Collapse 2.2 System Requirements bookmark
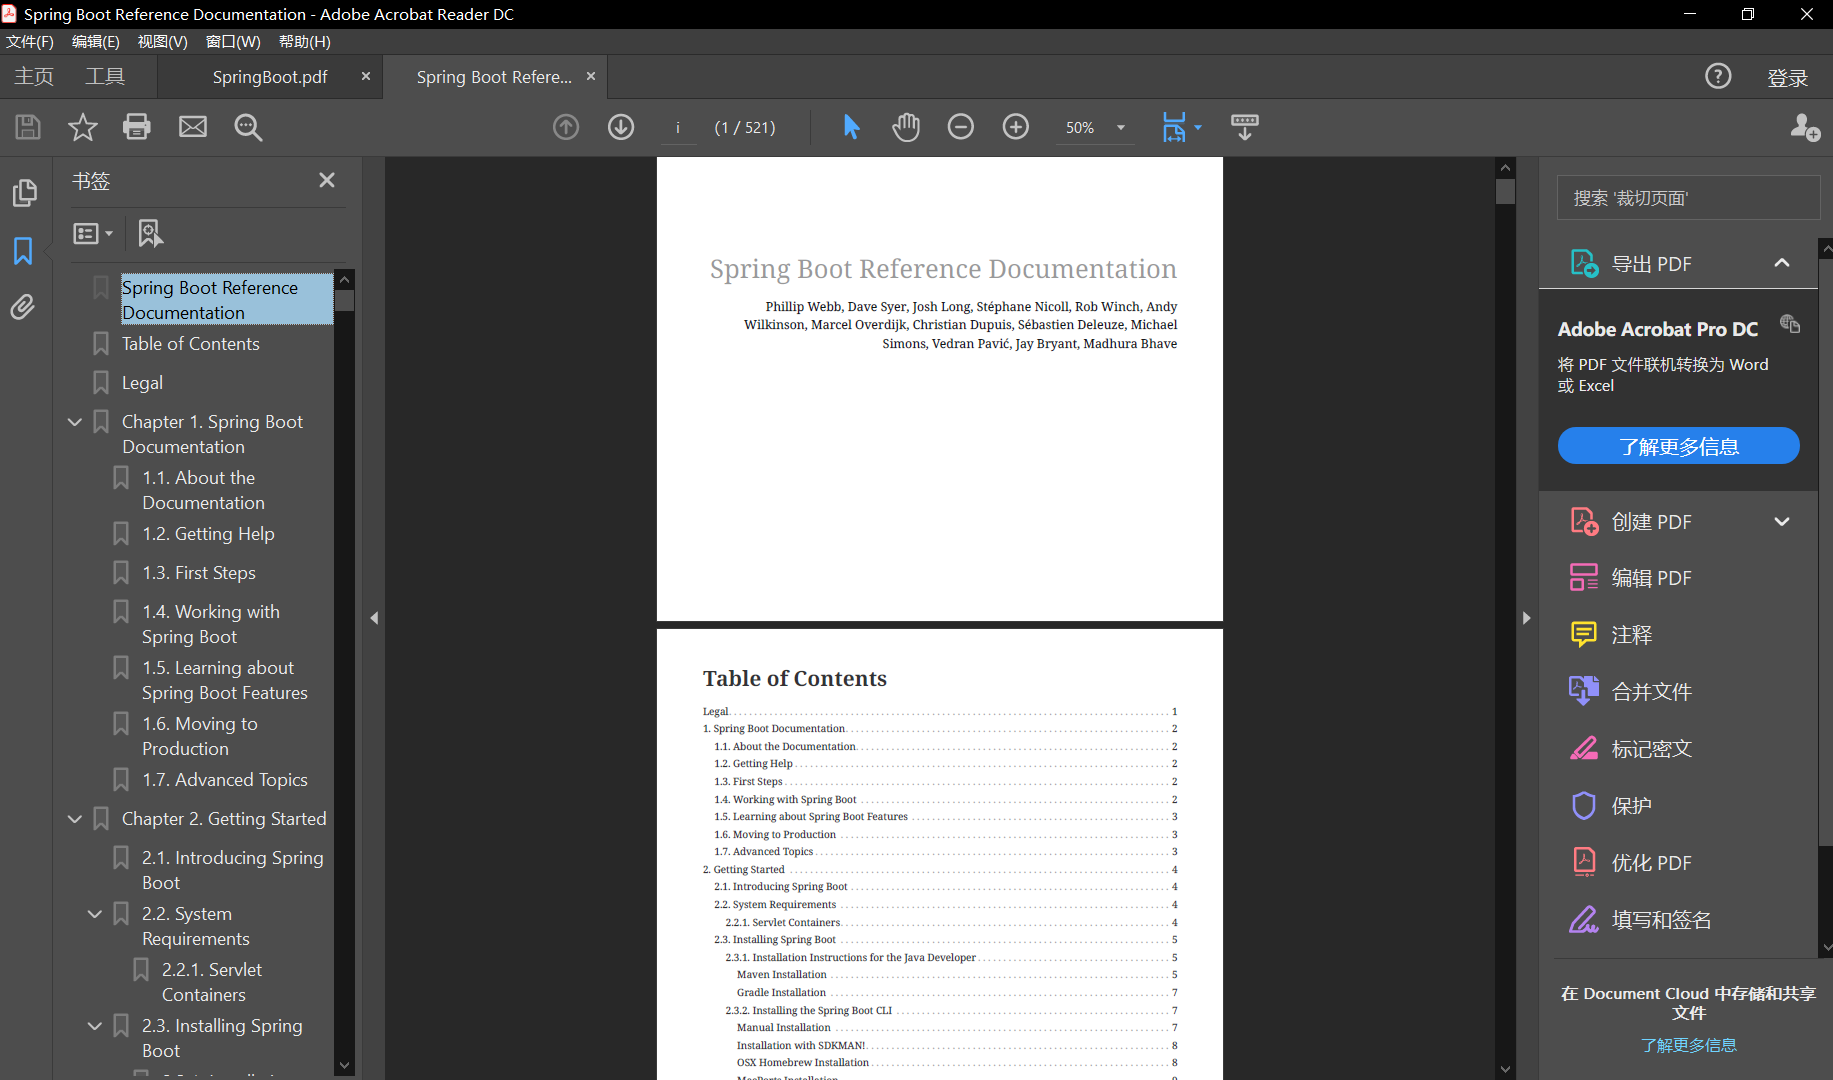Viewport: 1833px width, 1080px height. (x=95, y=914)
